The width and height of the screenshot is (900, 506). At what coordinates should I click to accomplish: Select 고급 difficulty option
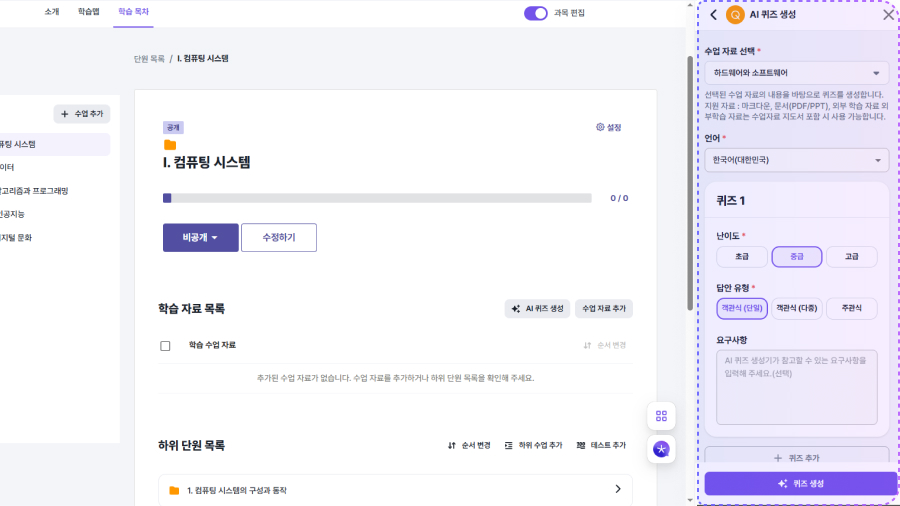tap(852, 257)
